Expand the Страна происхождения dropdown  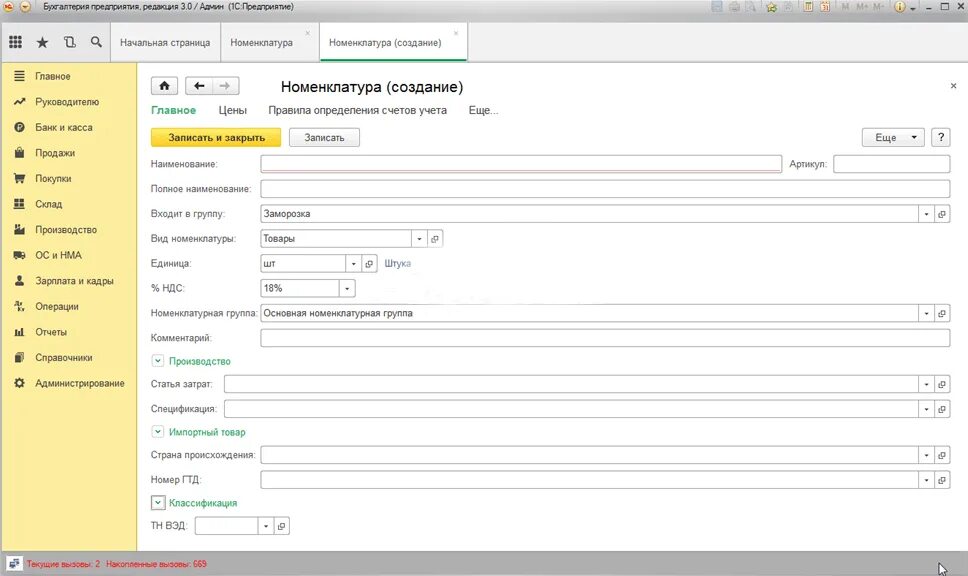[926, 455]
